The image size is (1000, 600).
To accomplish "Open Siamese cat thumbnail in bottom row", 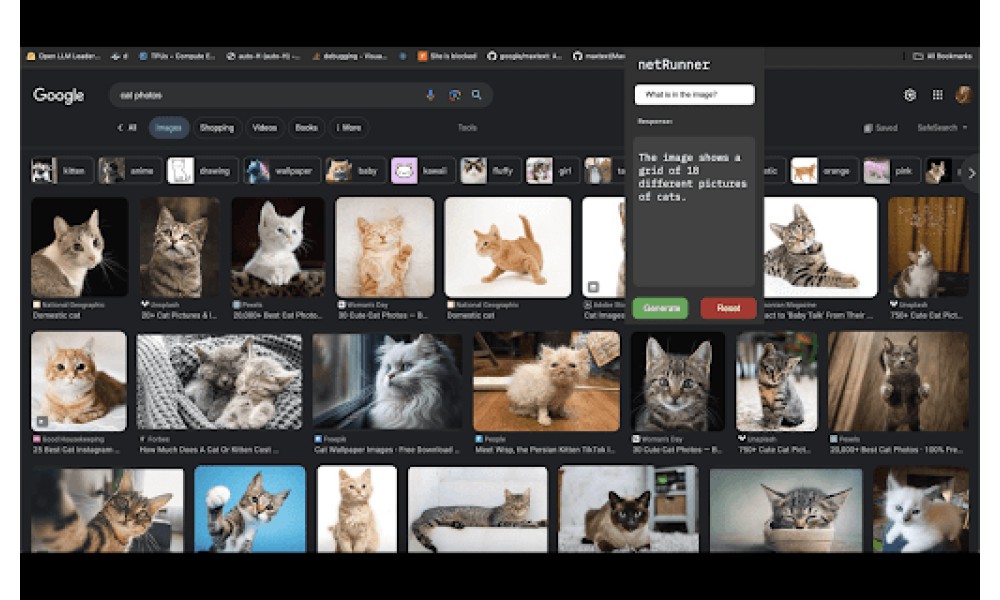I will [628, 509].
